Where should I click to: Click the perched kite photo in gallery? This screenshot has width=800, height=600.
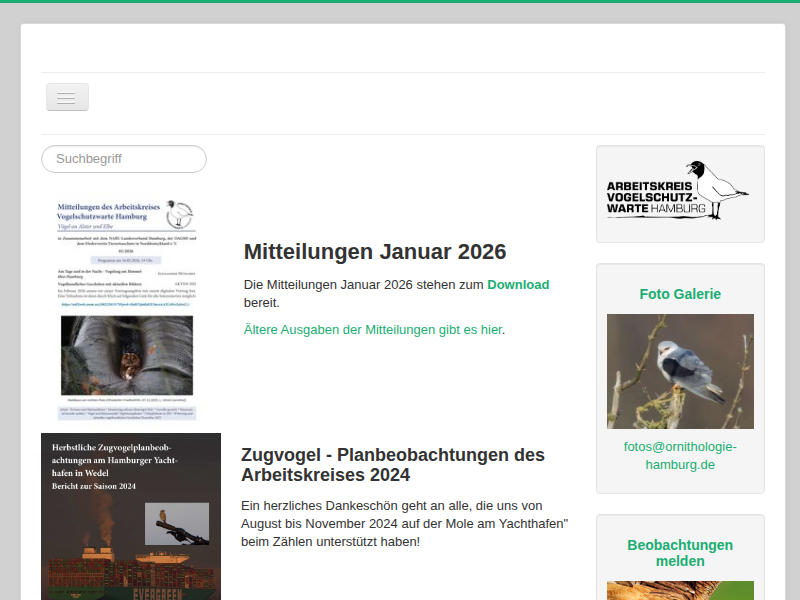680,371
